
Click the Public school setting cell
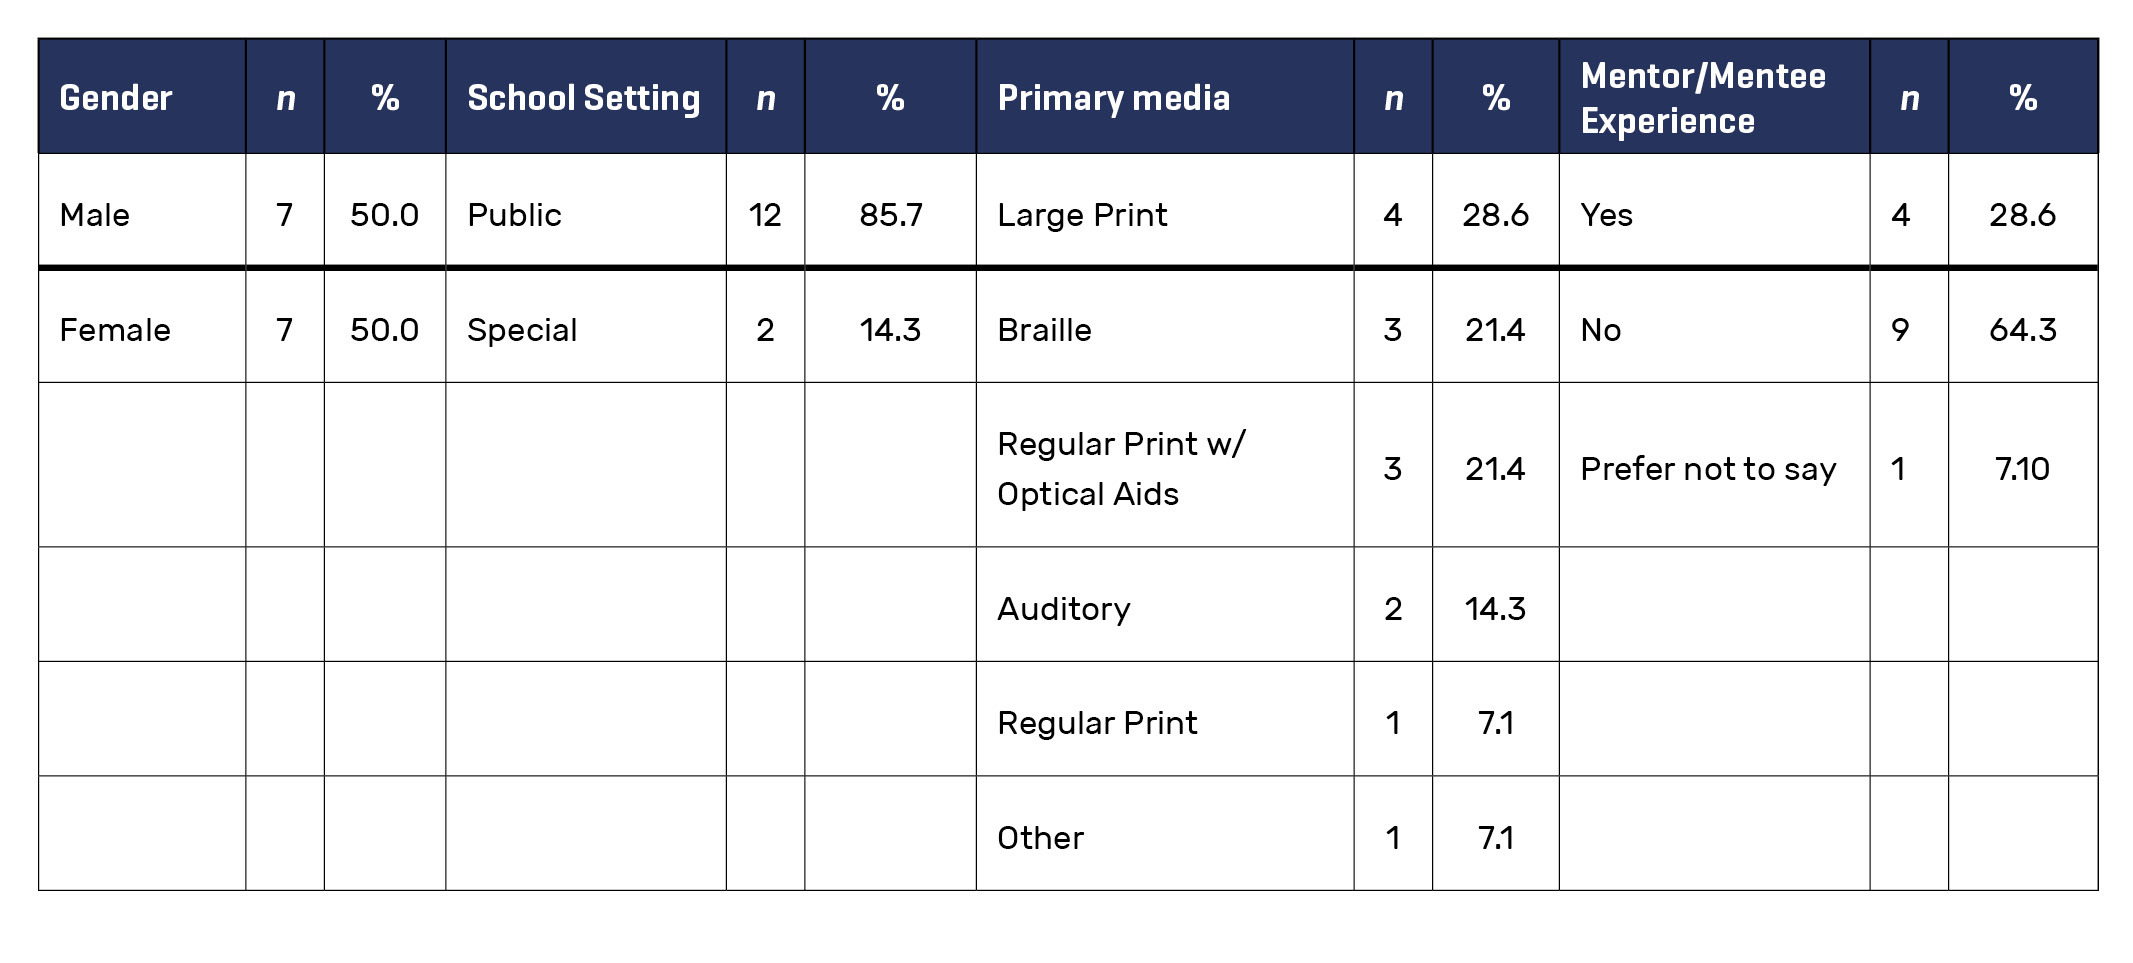click(514, 215)
